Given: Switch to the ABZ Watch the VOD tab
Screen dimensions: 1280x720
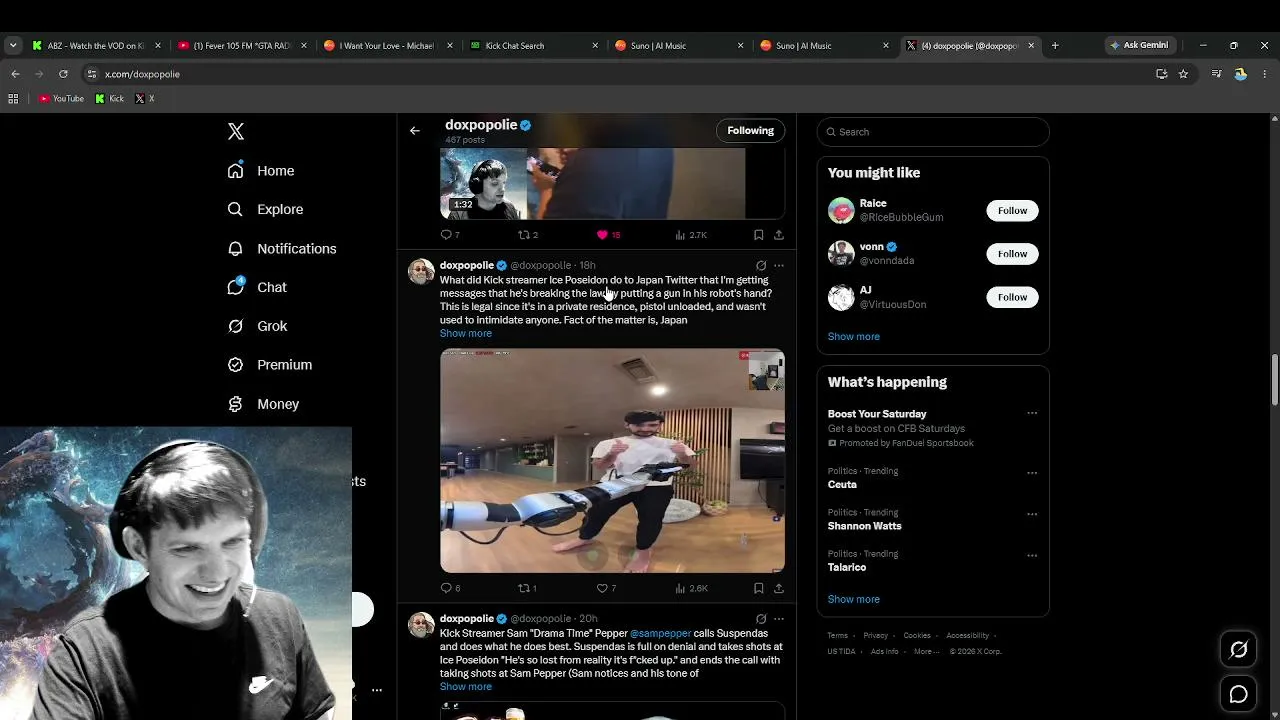Looking at the screenshot, I should (95, 45).
